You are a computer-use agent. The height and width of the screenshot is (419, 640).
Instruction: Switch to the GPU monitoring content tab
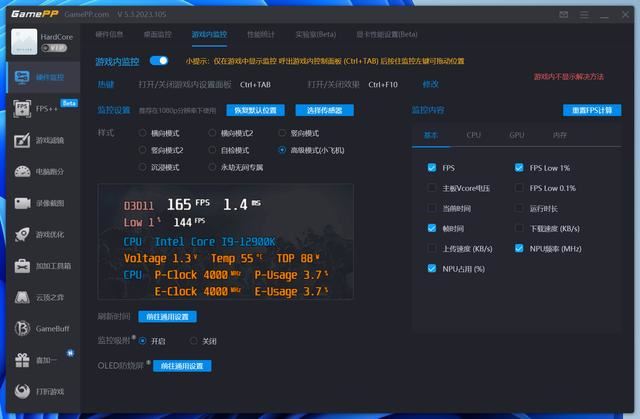[516, 134]
